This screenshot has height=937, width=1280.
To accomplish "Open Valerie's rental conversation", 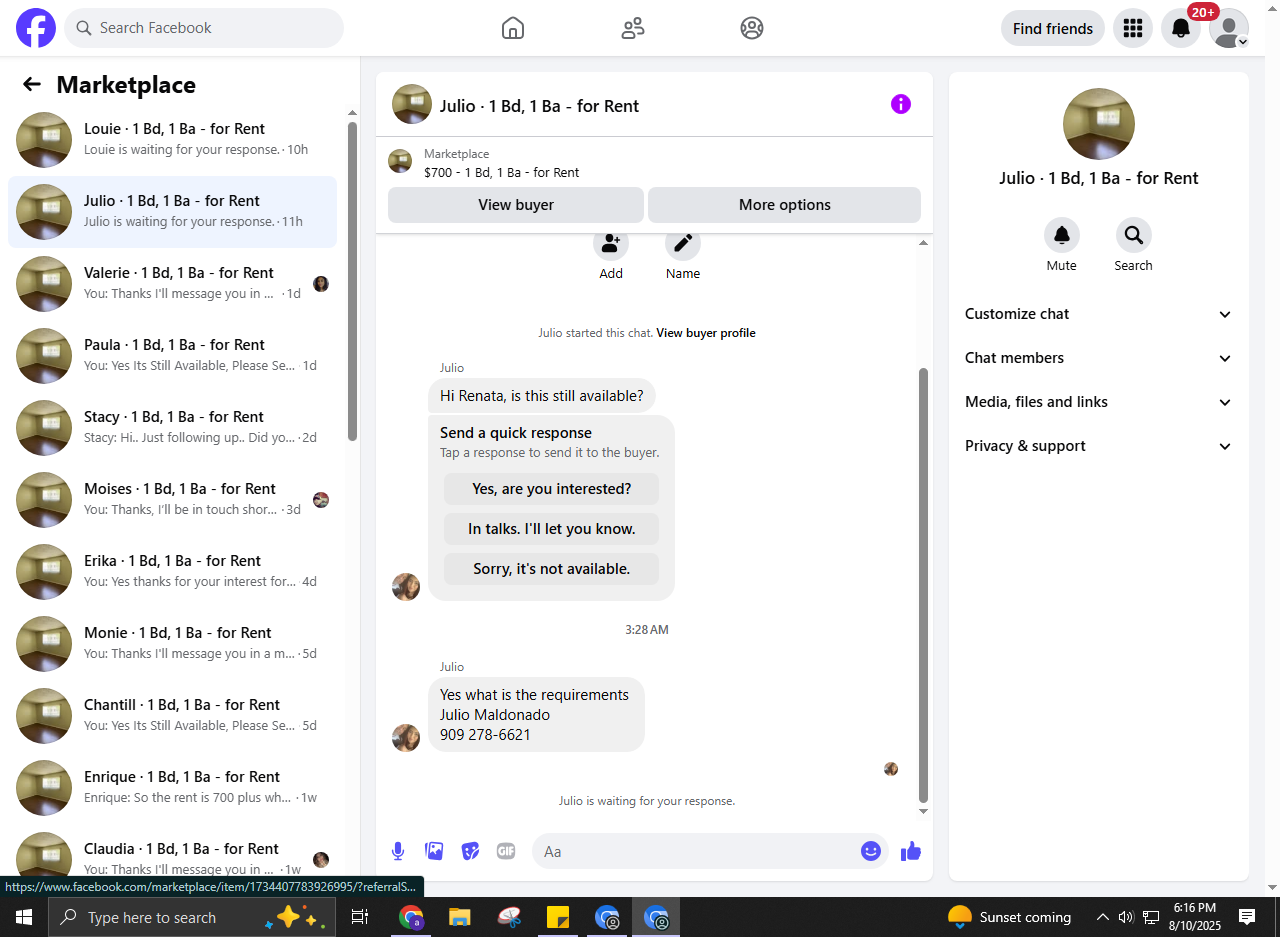I will coord(172,284).
